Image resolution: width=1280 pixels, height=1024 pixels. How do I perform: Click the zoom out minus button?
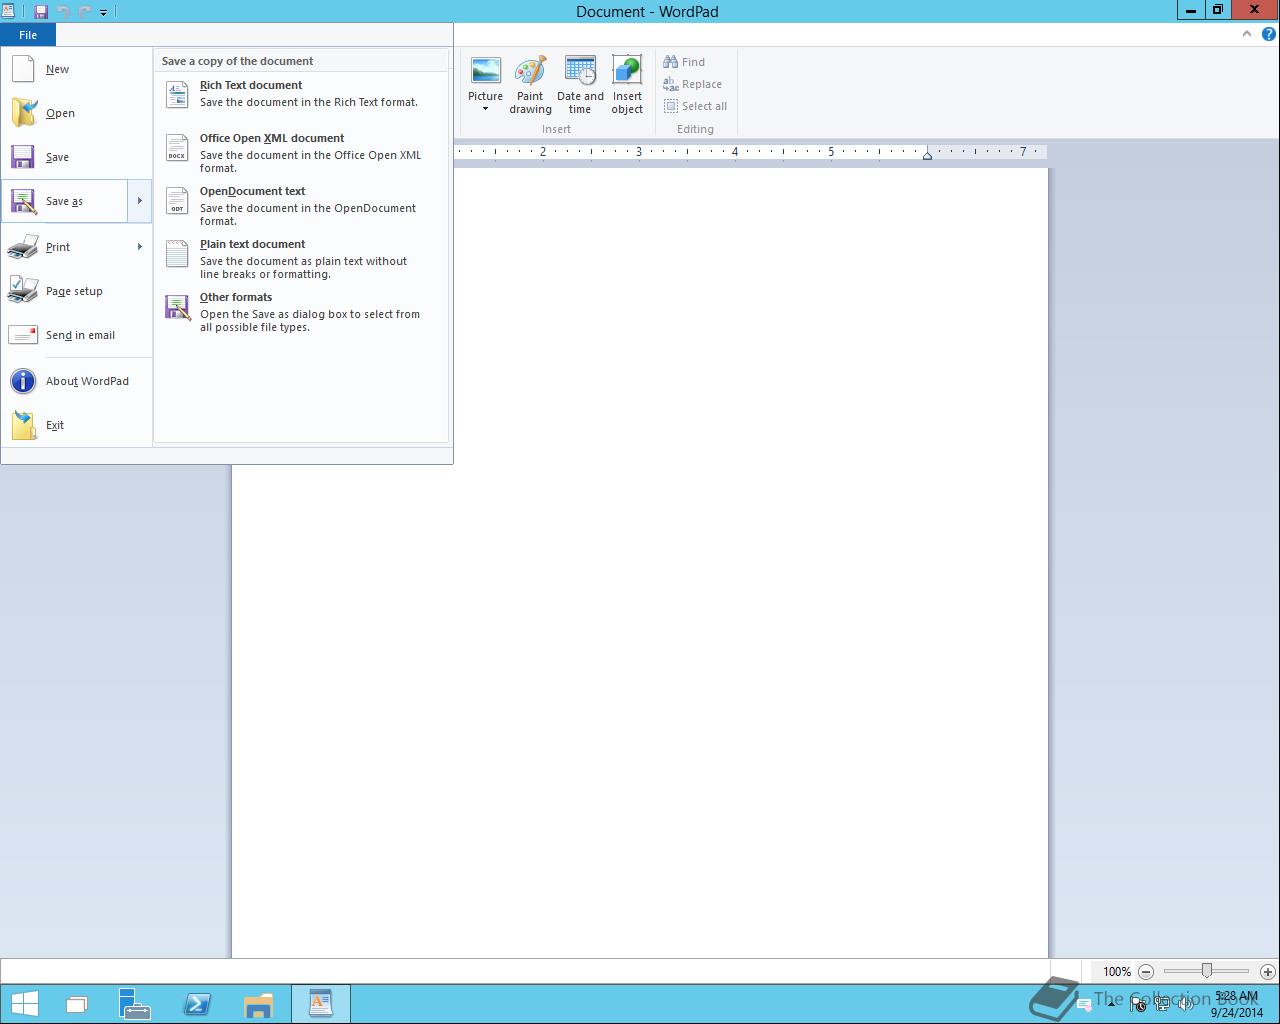1146,971
